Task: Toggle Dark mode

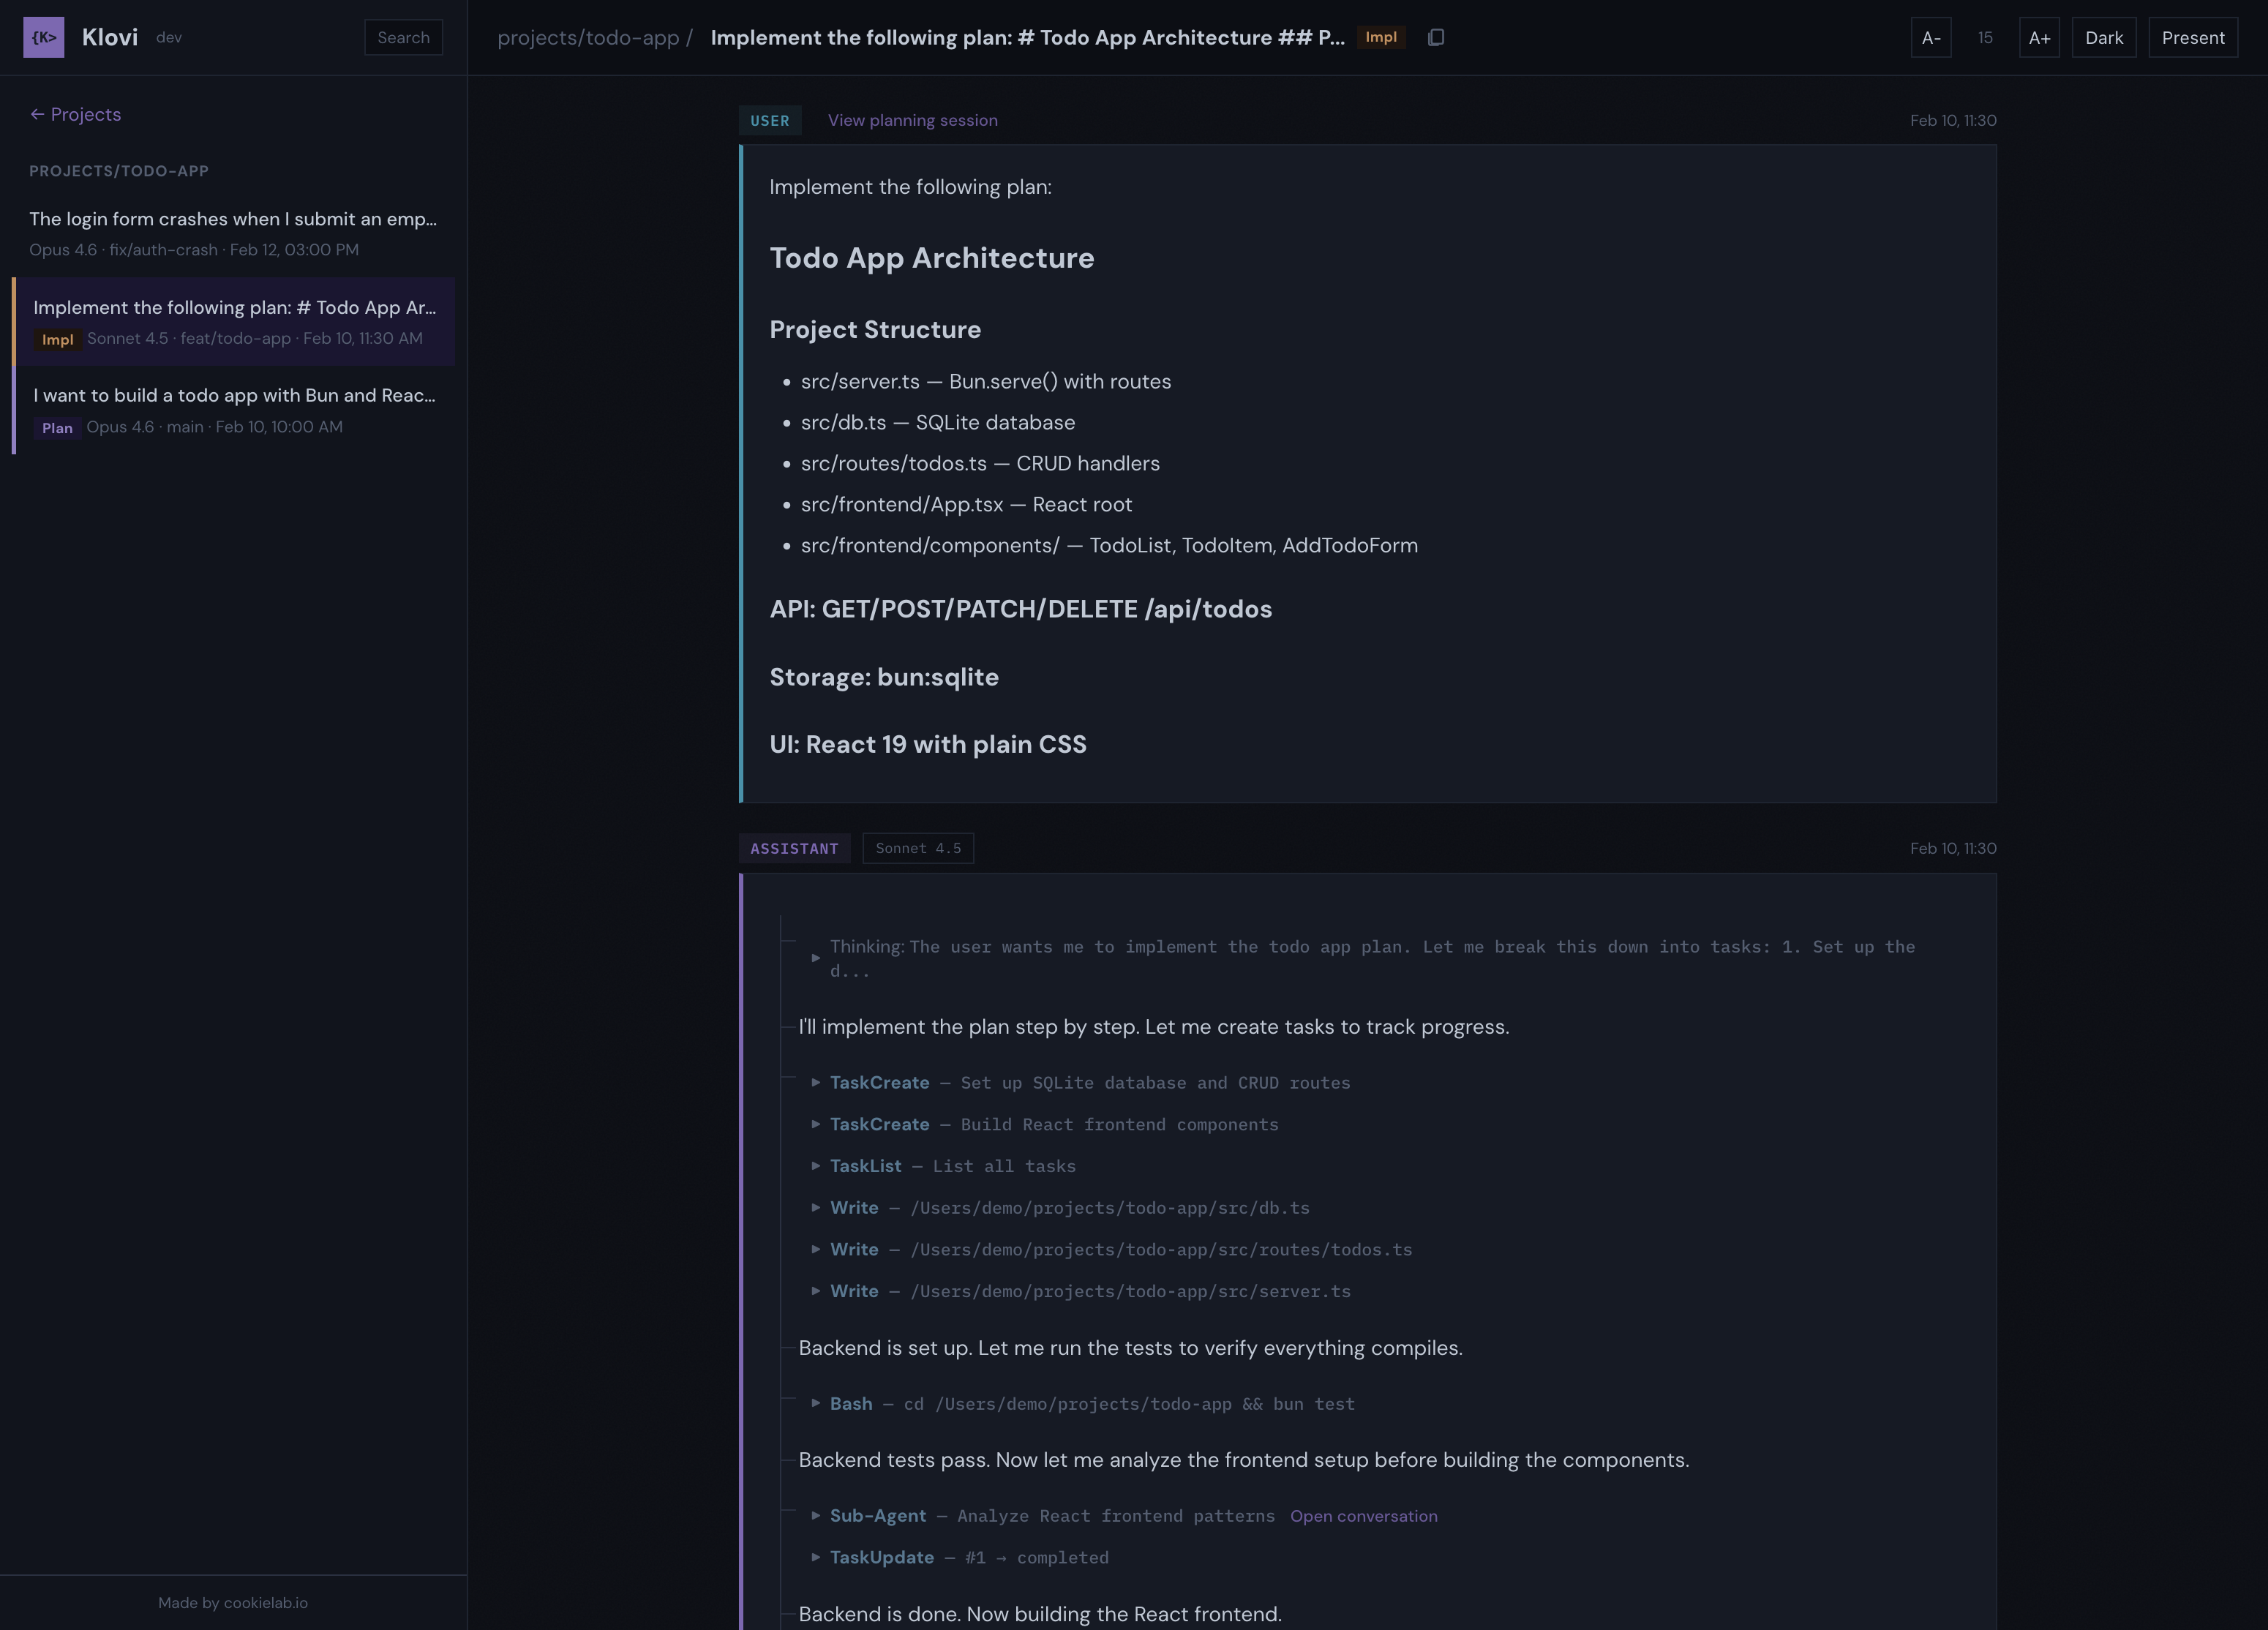Action: 2104,37
